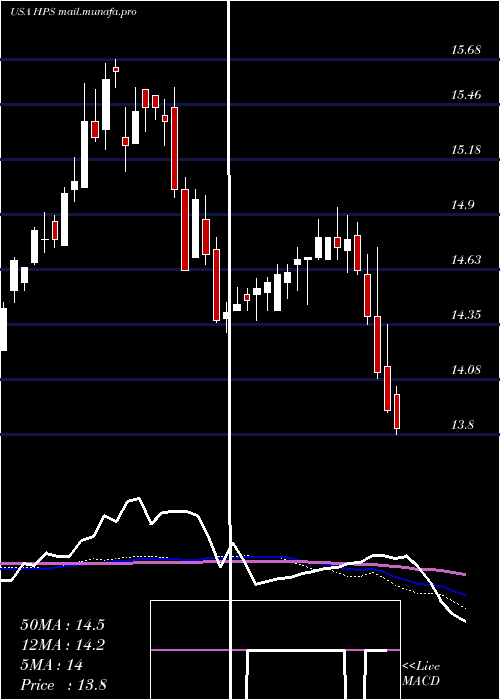
Task: Click the 12MA : 14.2 readout
Action: [62, 645]
